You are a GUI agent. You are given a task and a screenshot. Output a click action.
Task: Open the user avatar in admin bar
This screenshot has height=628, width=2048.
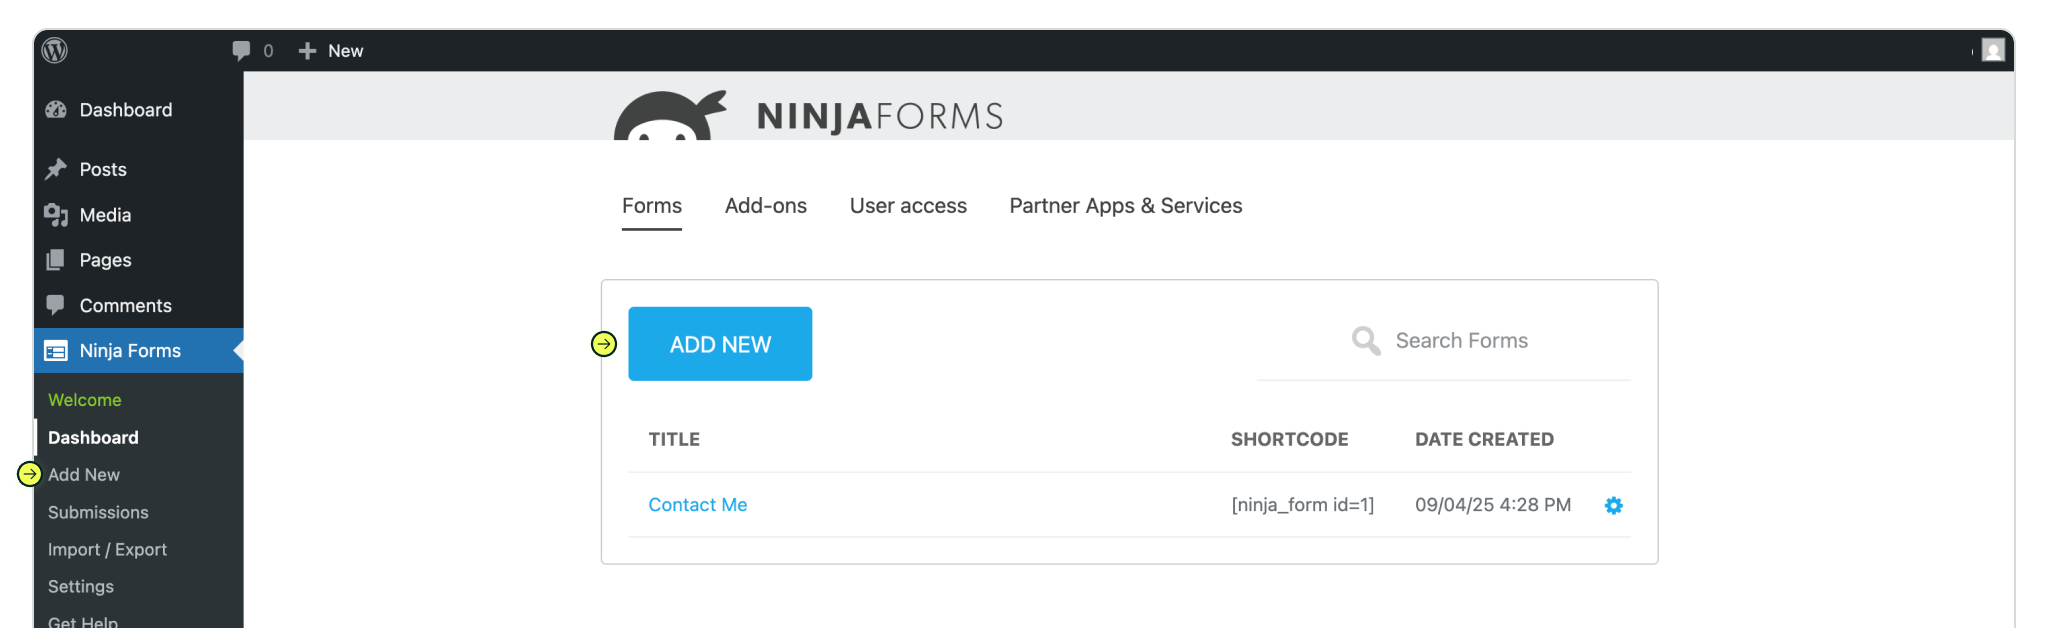(x=1993, y=50)
